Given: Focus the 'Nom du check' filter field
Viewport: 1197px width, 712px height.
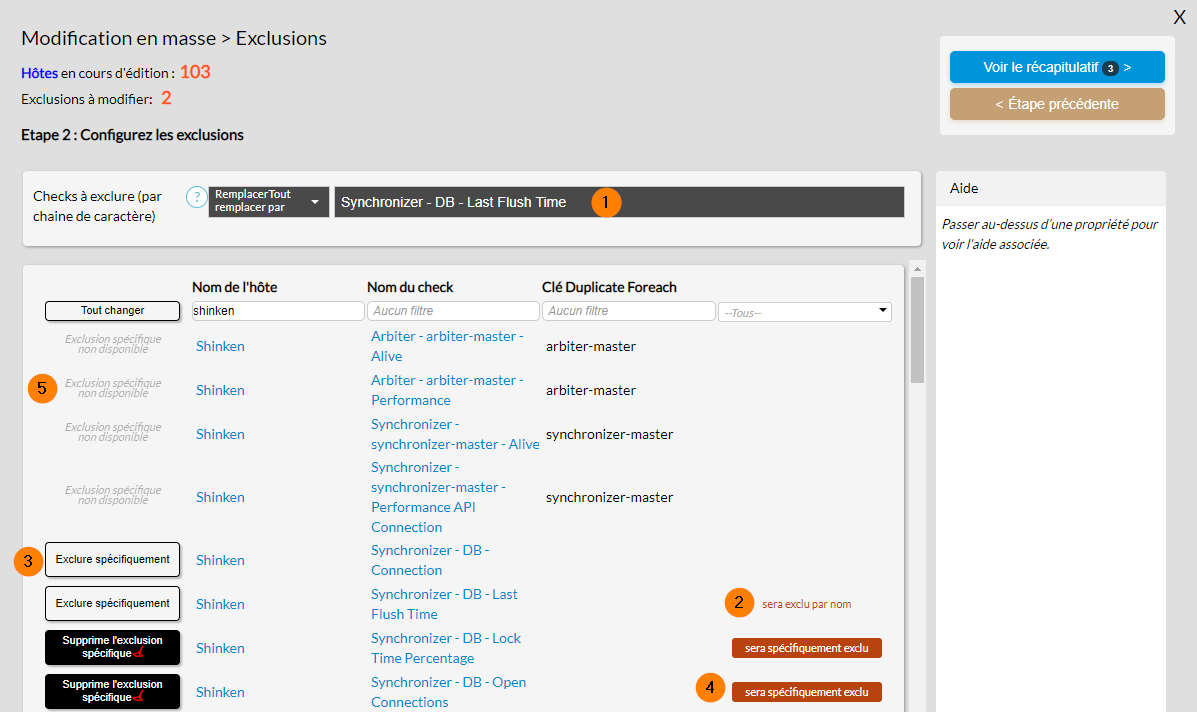Looking at the screenshot, I should point(452,311).
